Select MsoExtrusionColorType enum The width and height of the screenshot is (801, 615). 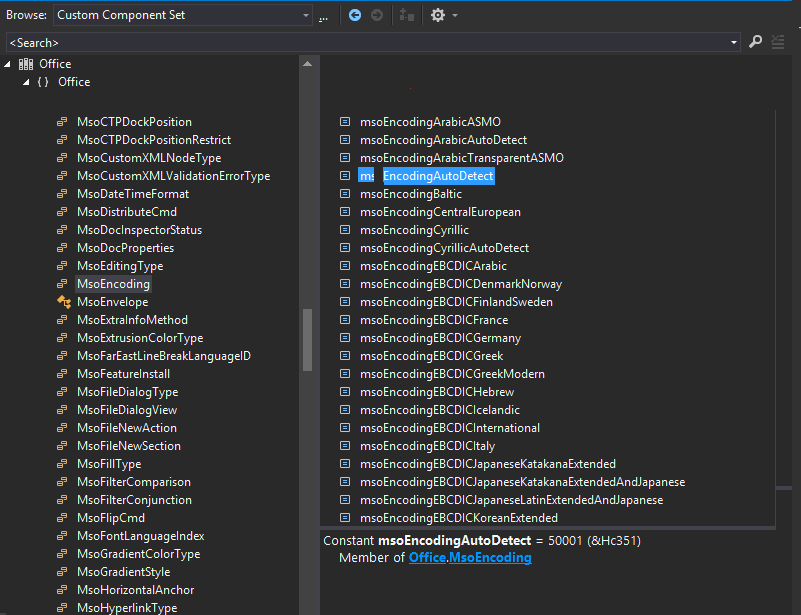point(140,338)
